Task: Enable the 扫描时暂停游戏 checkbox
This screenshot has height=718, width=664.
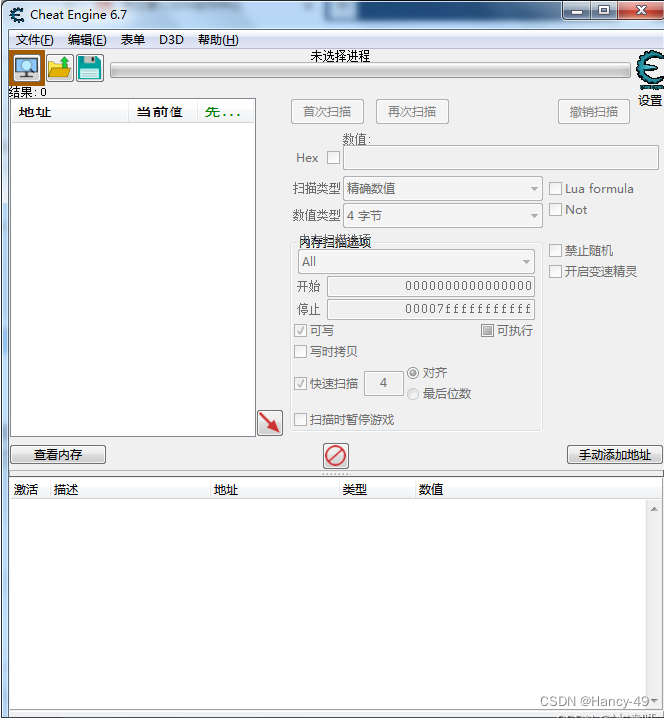Action: (x=300, y=419)
